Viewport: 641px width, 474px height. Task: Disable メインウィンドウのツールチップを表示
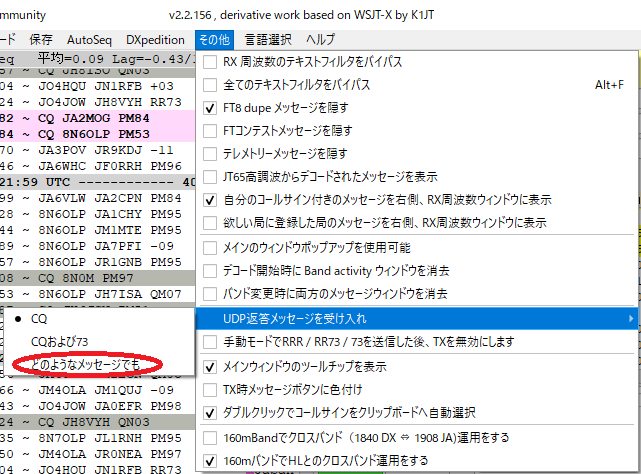(x=210, y=367)
